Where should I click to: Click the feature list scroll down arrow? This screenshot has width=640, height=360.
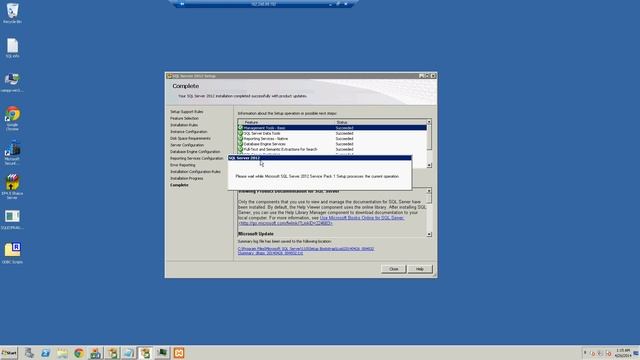click(429, 165)
